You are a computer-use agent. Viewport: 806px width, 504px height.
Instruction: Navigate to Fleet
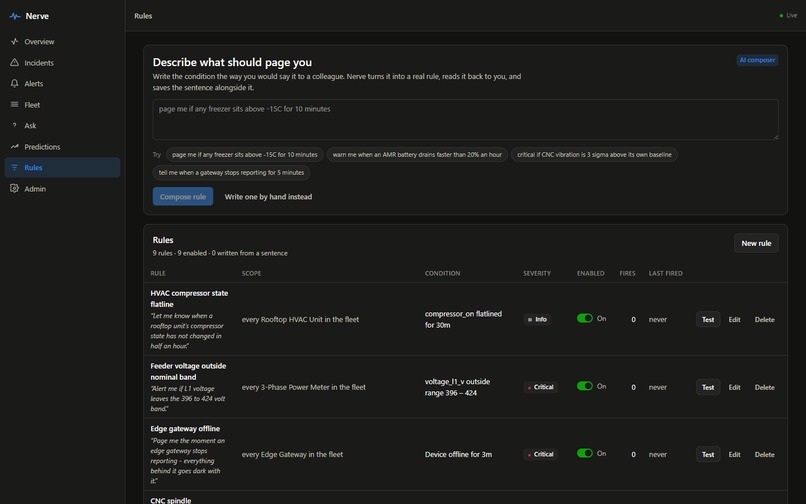pos(62,105)
